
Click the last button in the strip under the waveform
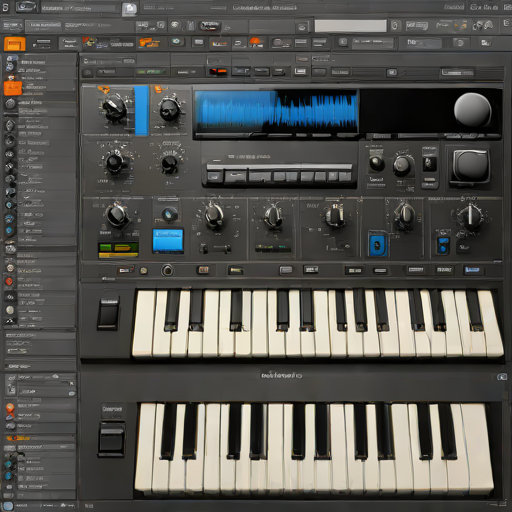click(345, 176)
